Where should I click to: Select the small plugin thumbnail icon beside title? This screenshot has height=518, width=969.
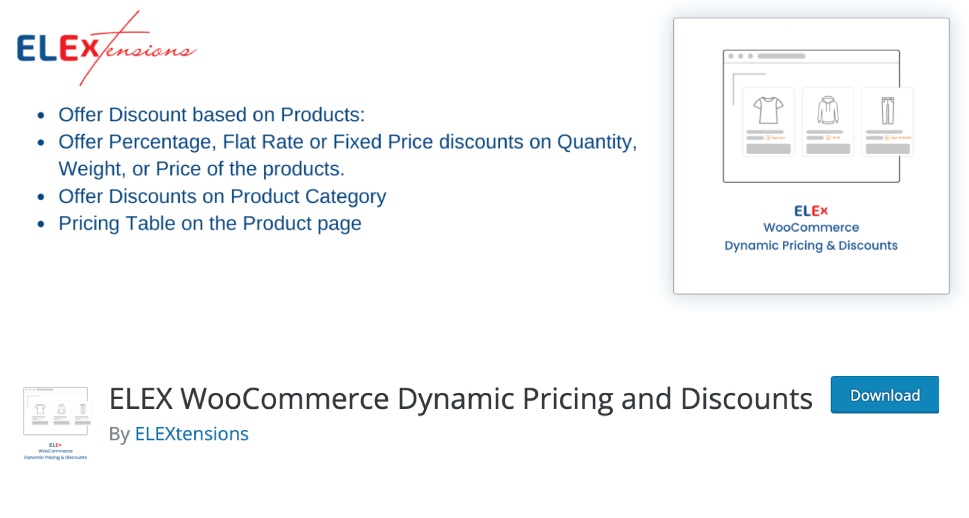56,423
